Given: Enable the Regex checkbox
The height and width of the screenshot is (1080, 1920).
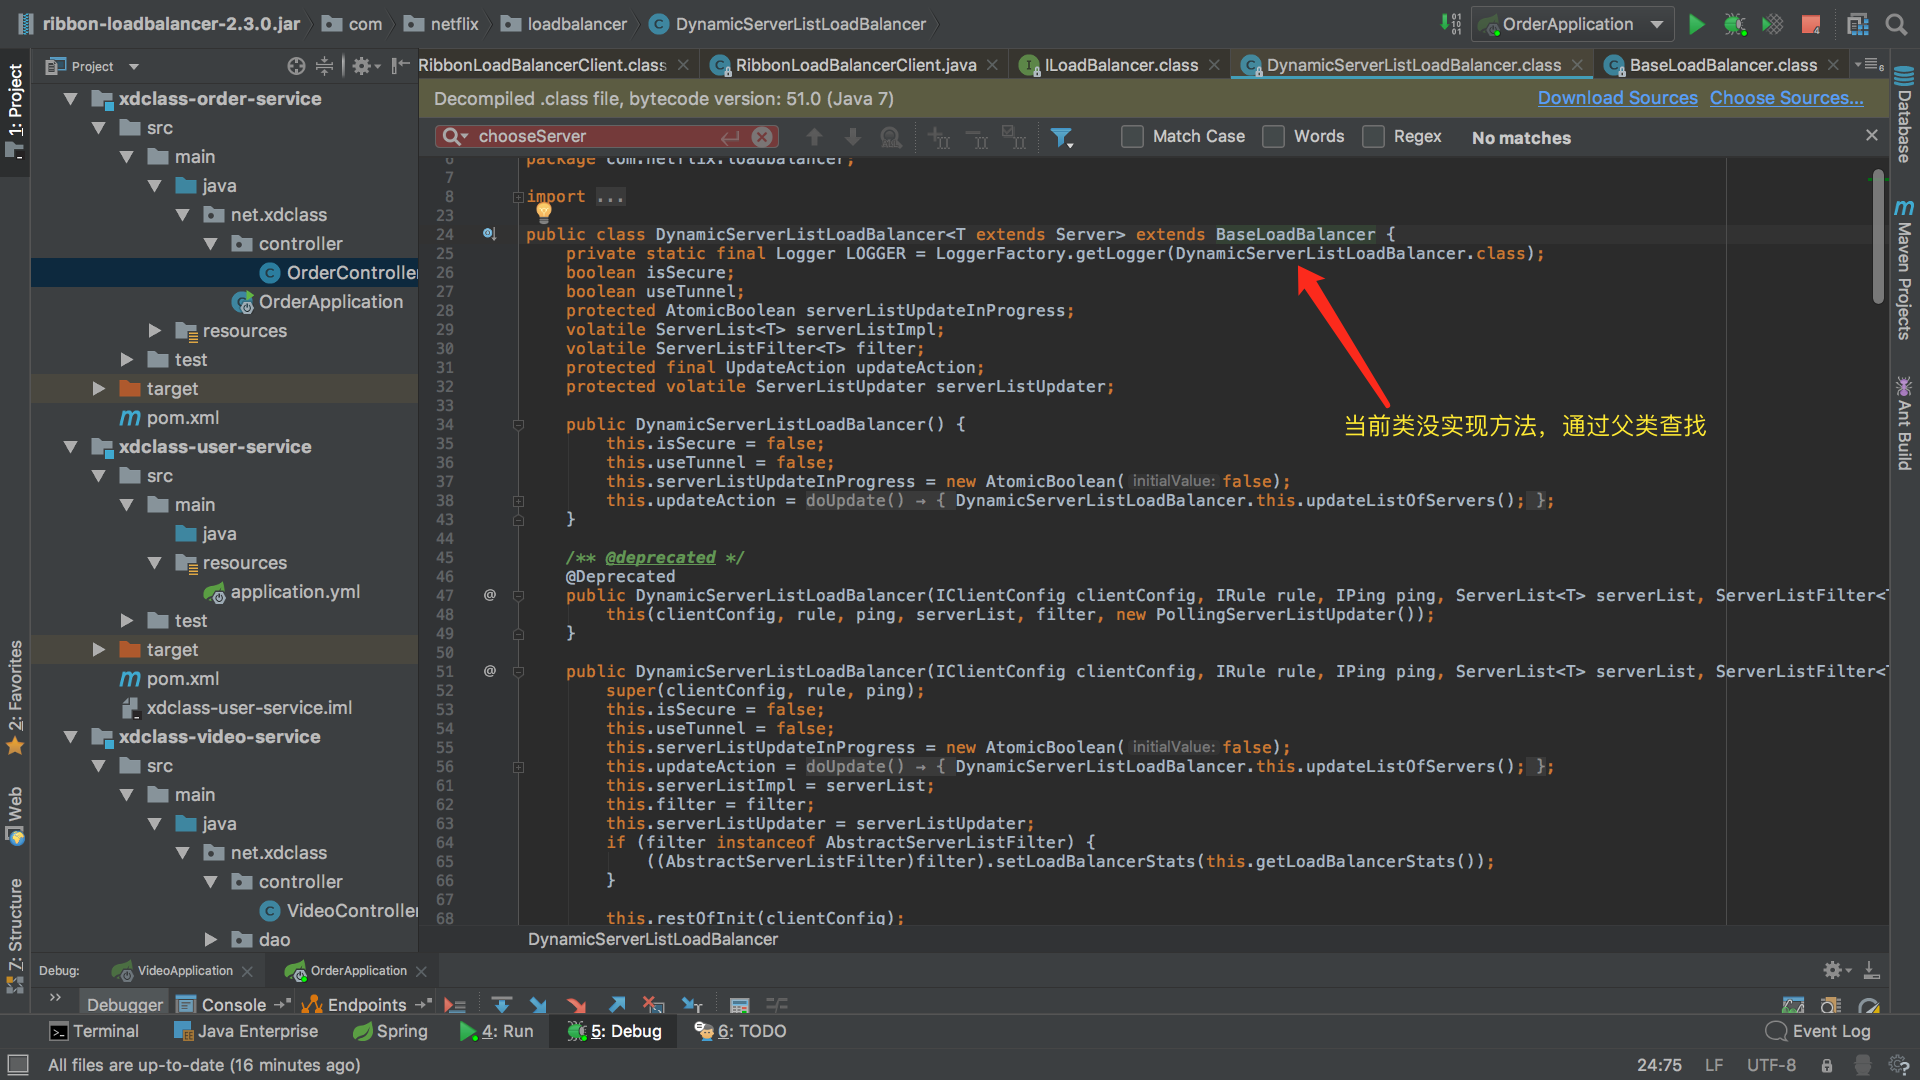Looking at the screenshot, I should coord(1374,137).
